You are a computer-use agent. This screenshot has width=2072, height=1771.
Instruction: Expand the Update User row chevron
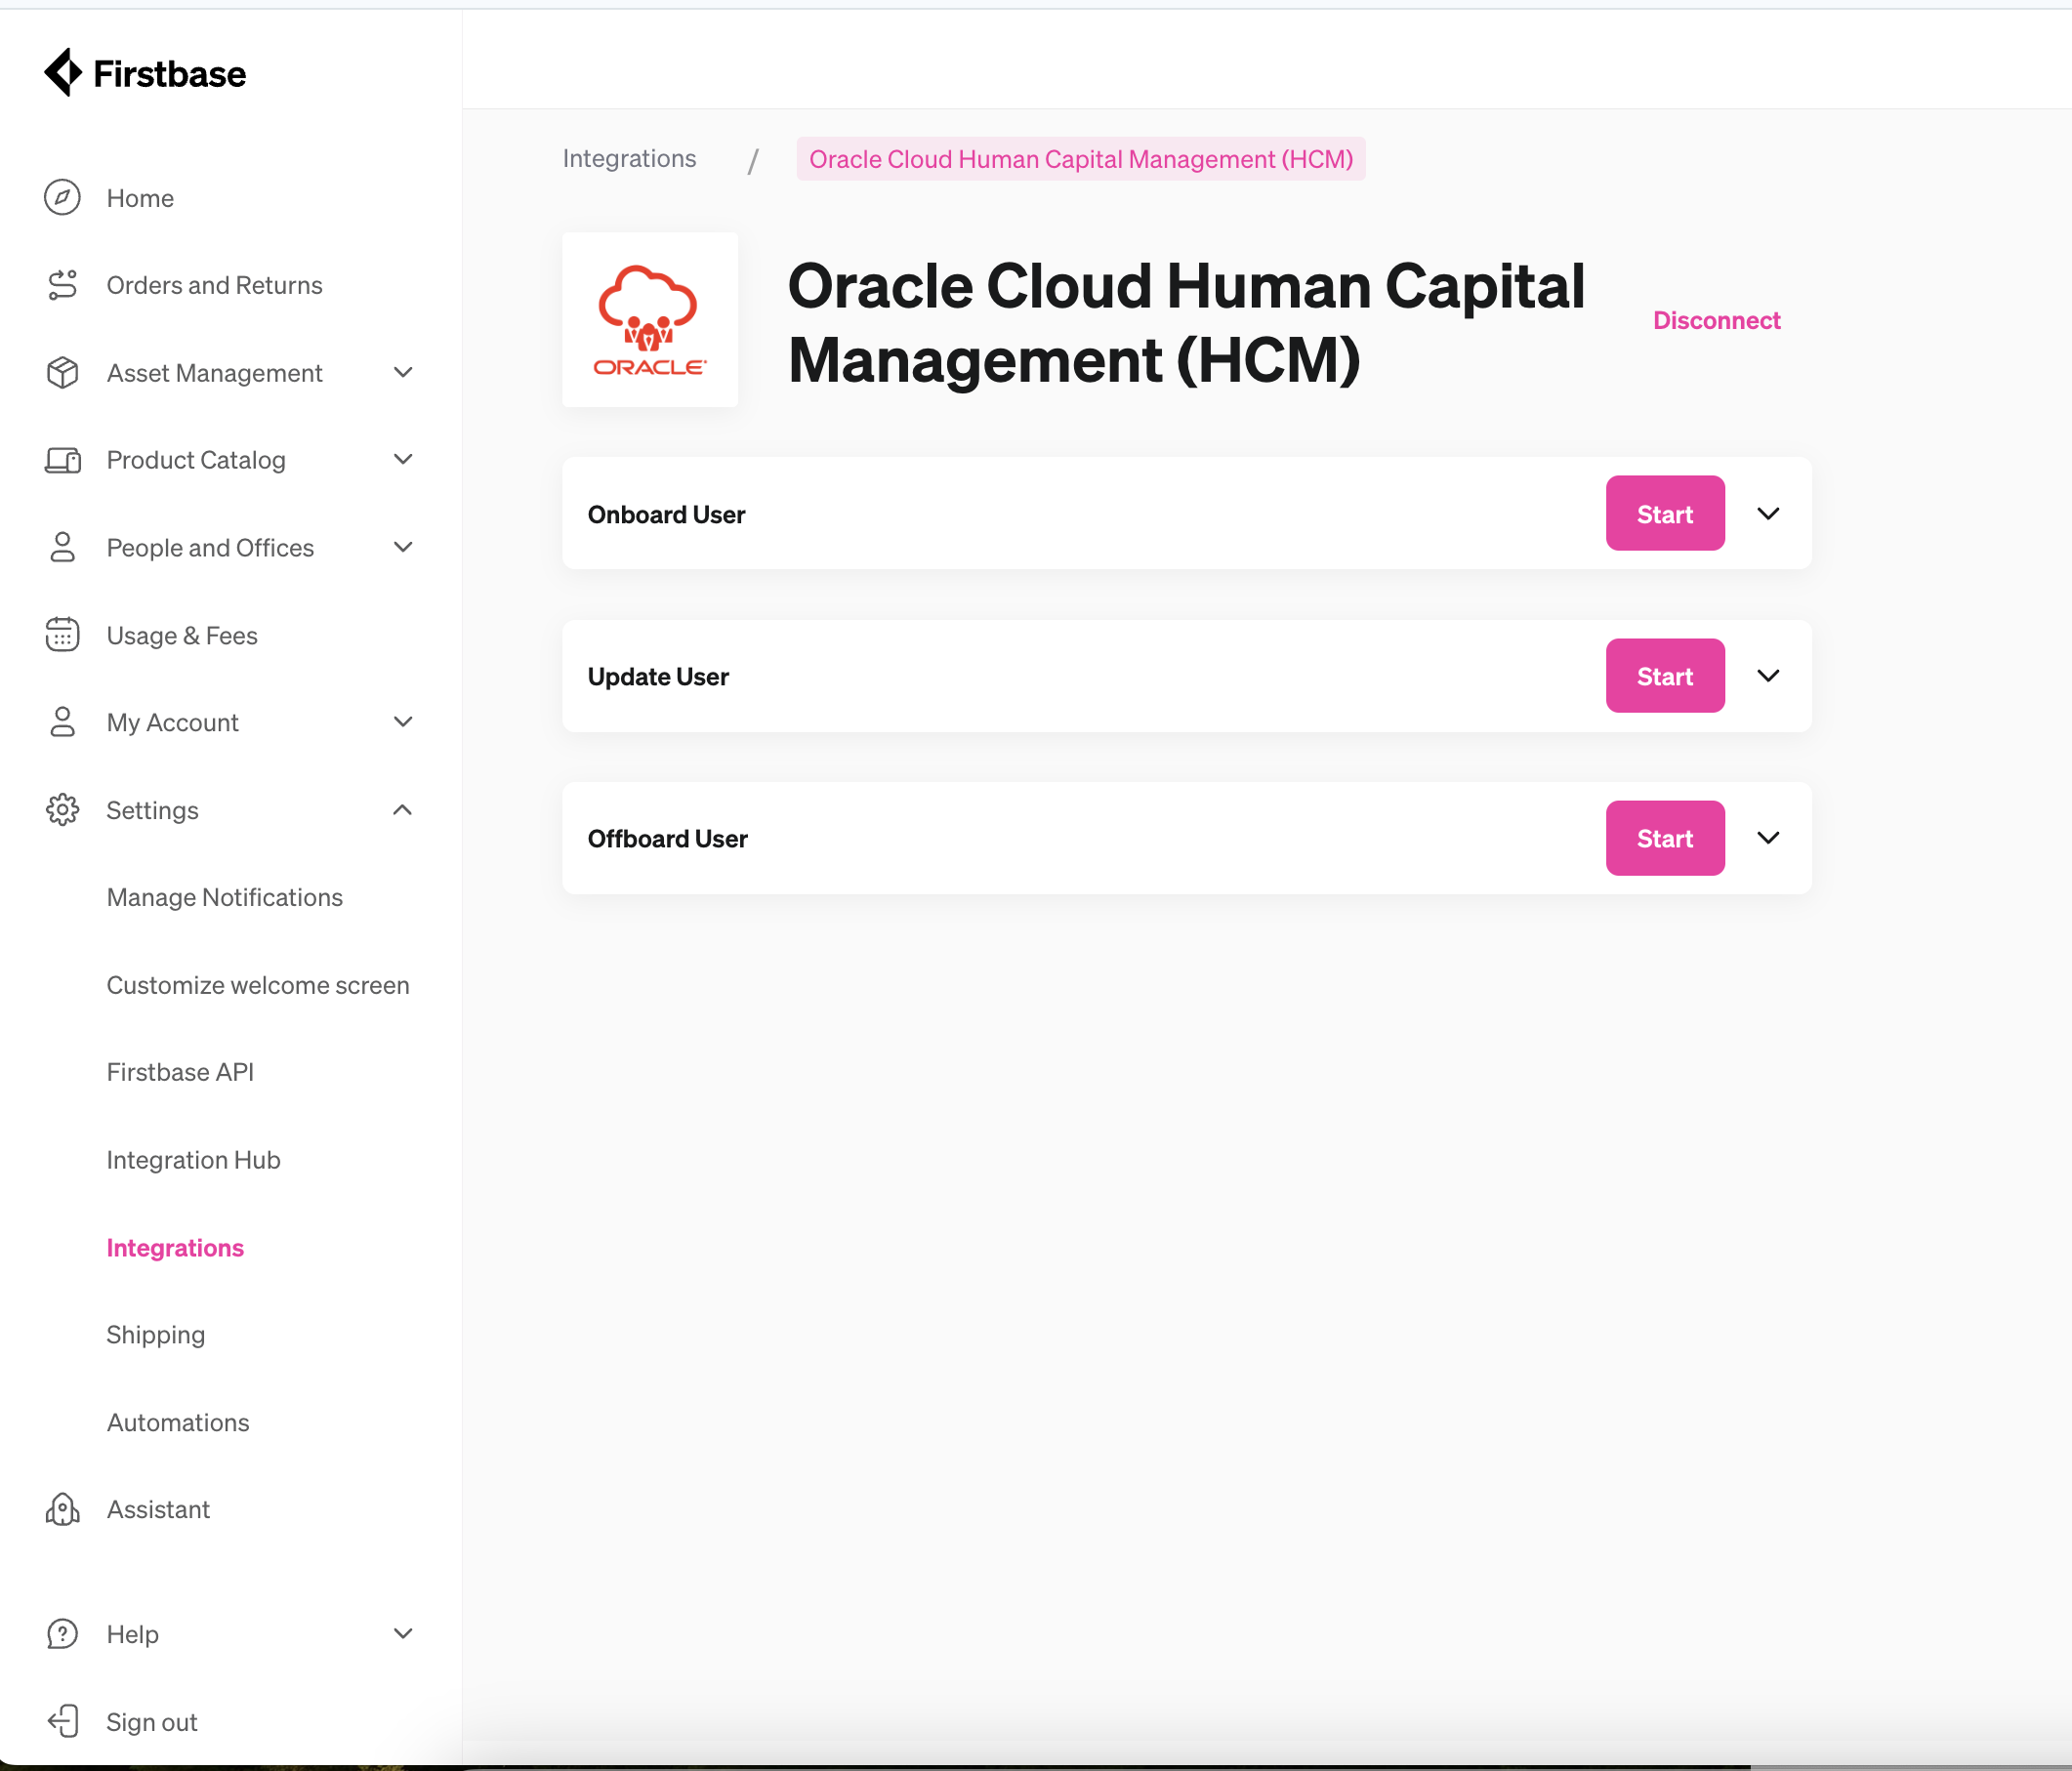click(x=1768, y=676)
